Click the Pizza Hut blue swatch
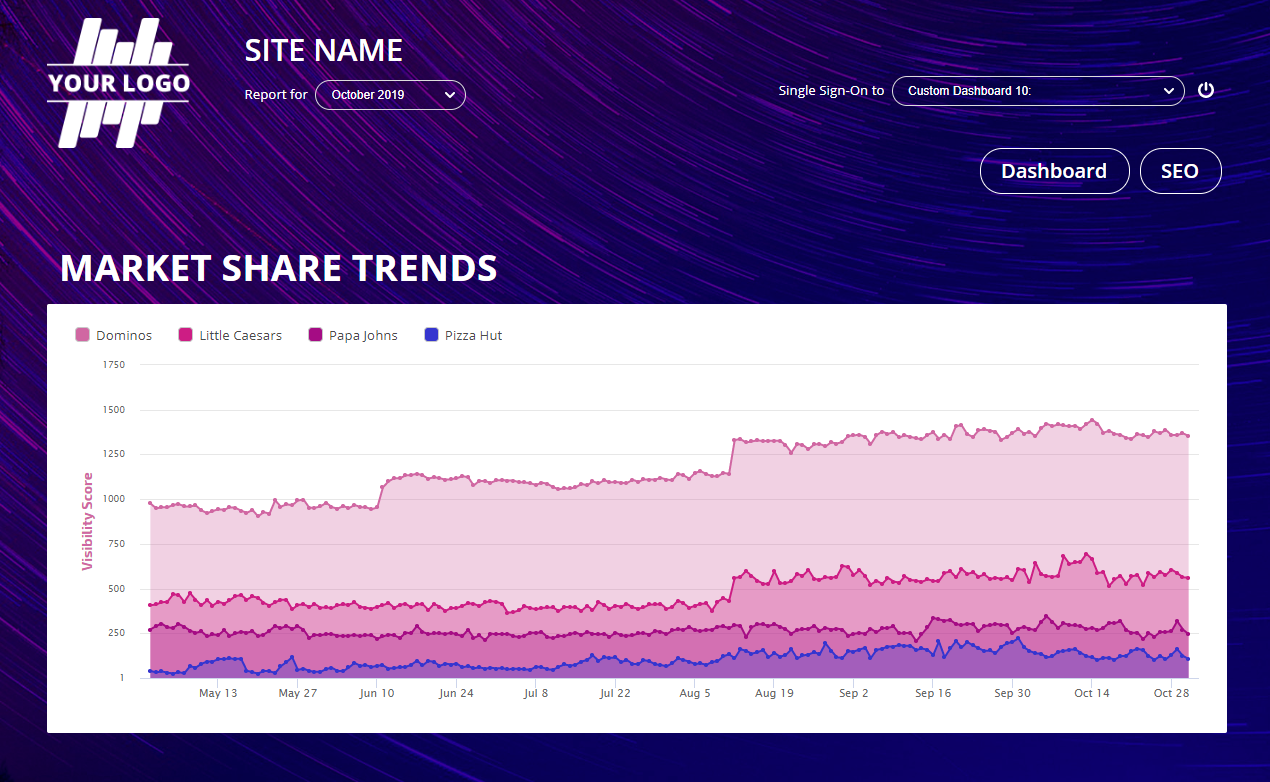The height and width of the screenshot is (782, 1270). tap(431, 335)
